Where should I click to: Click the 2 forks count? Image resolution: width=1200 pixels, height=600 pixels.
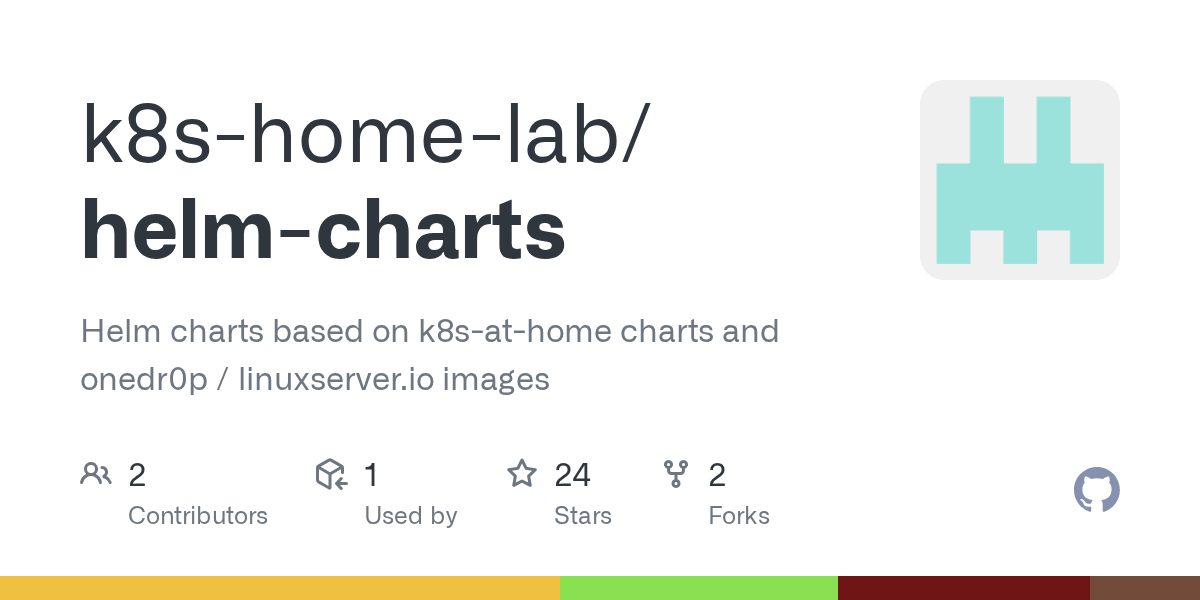(717, 475)
